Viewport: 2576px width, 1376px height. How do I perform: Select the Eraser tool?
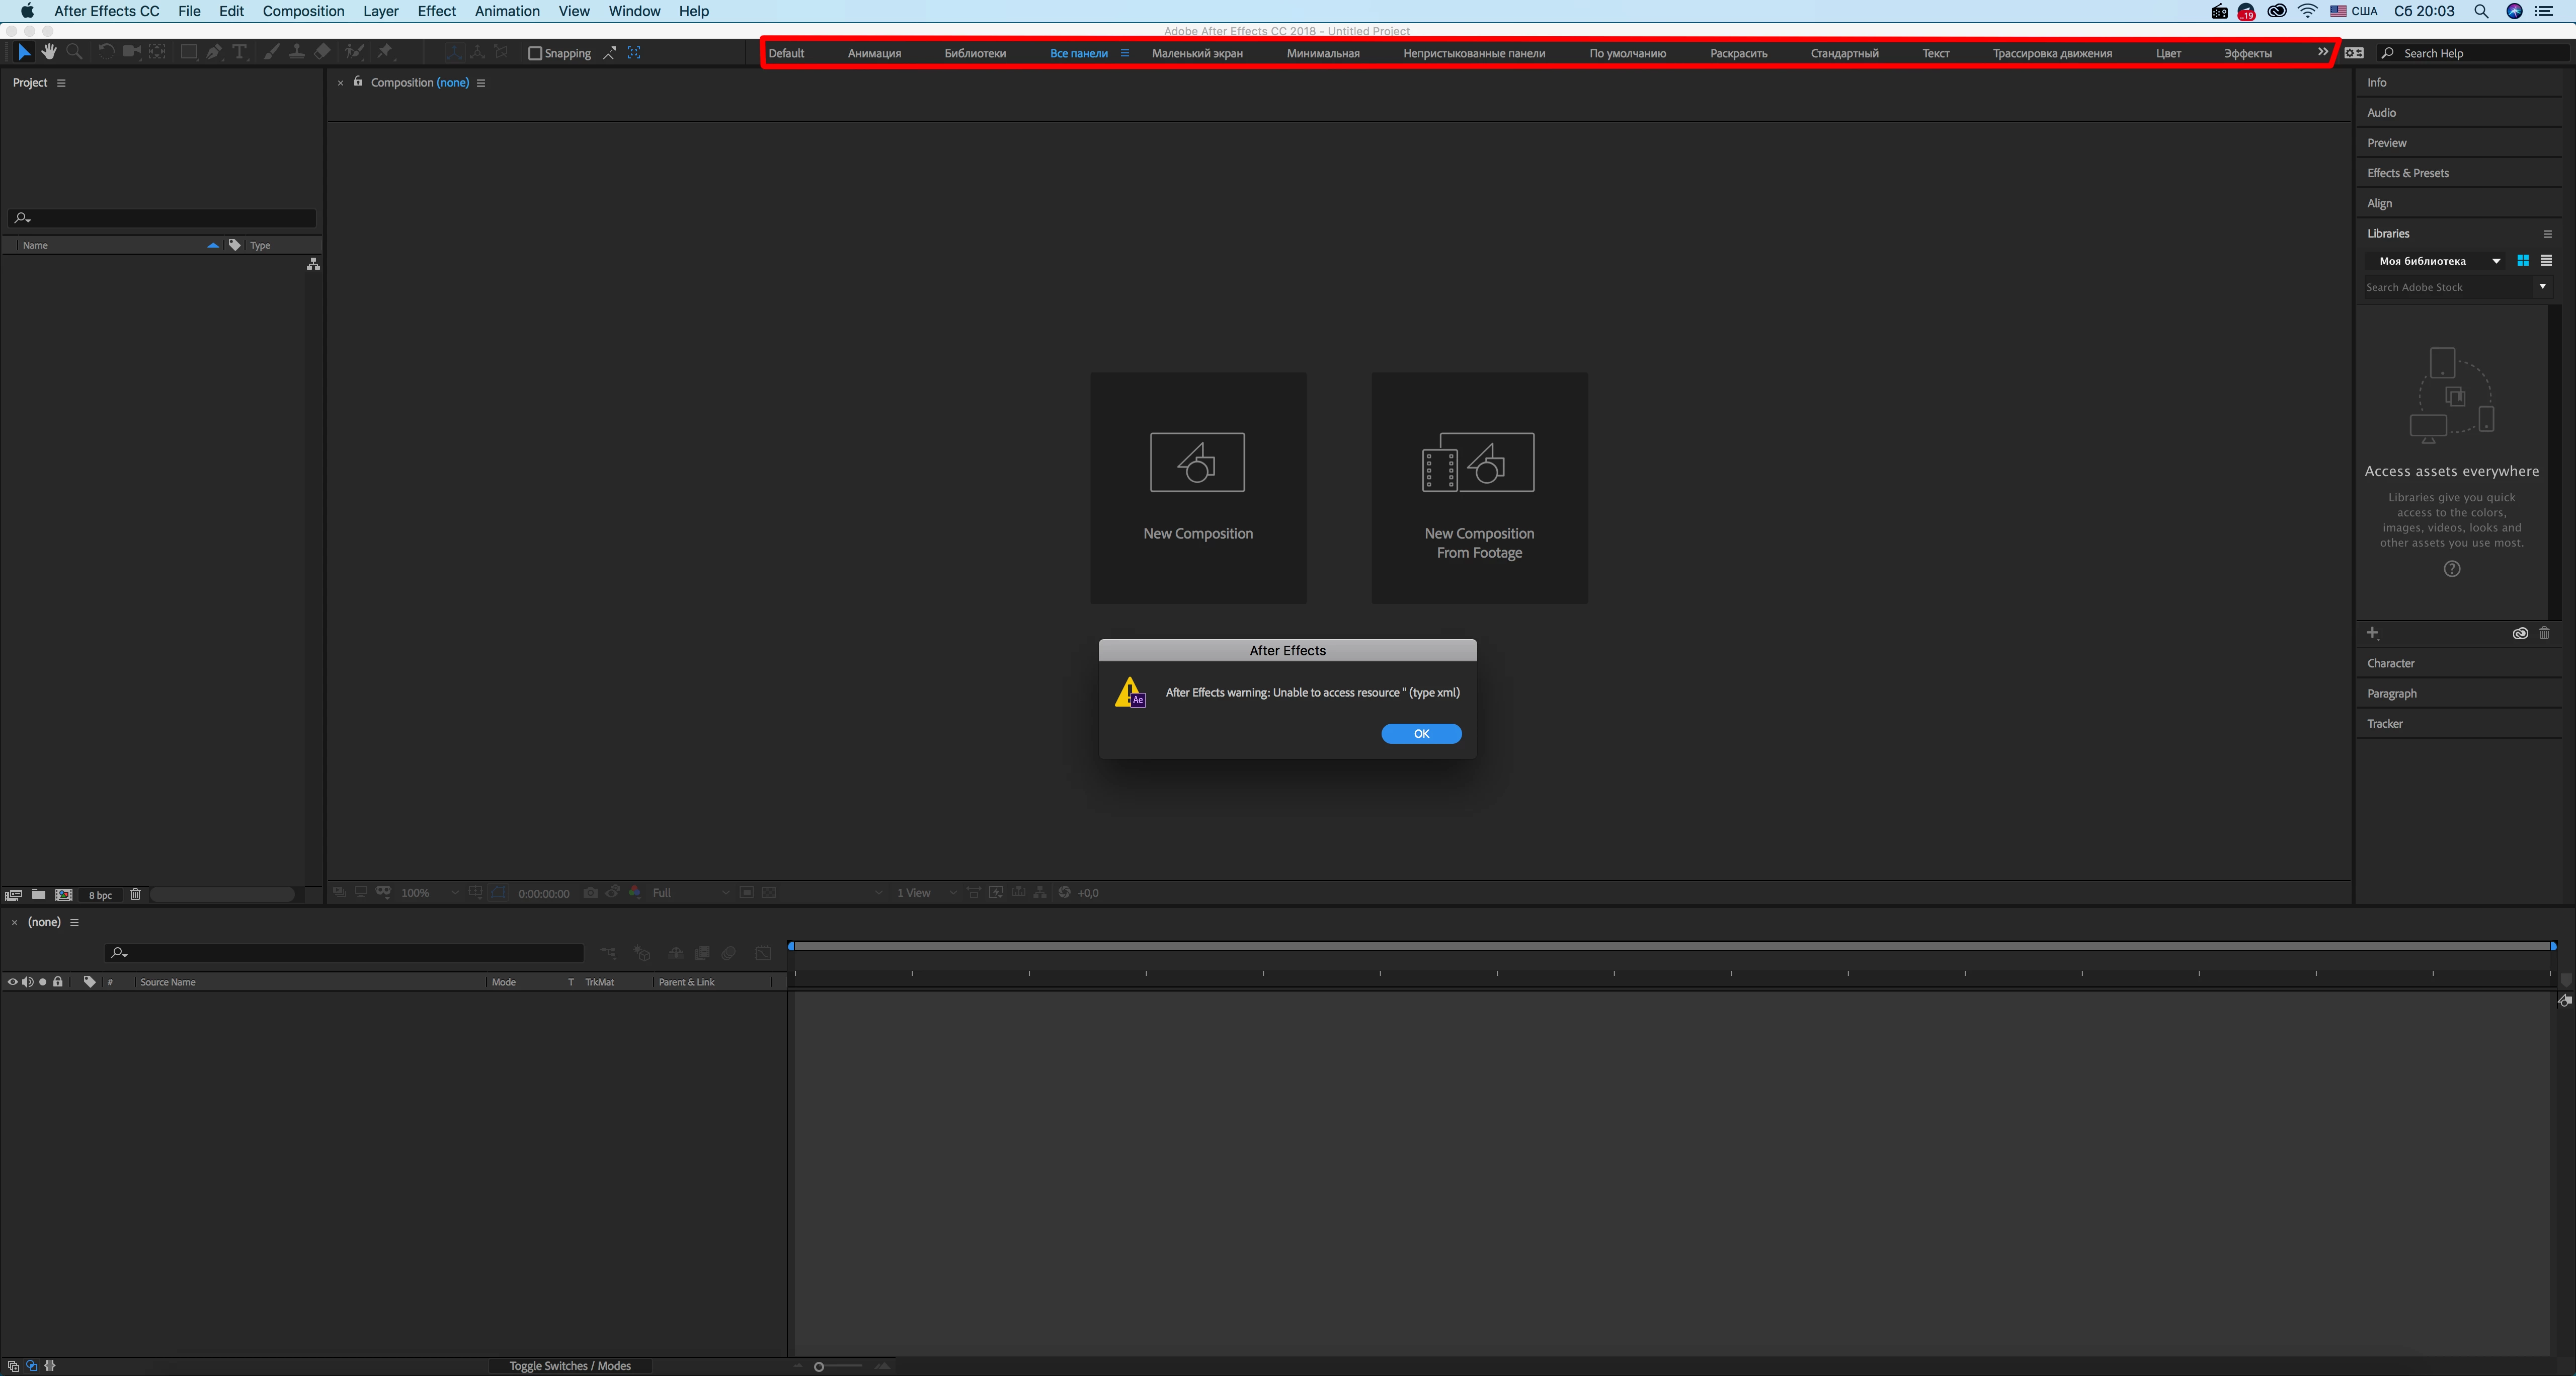(322, 52)
